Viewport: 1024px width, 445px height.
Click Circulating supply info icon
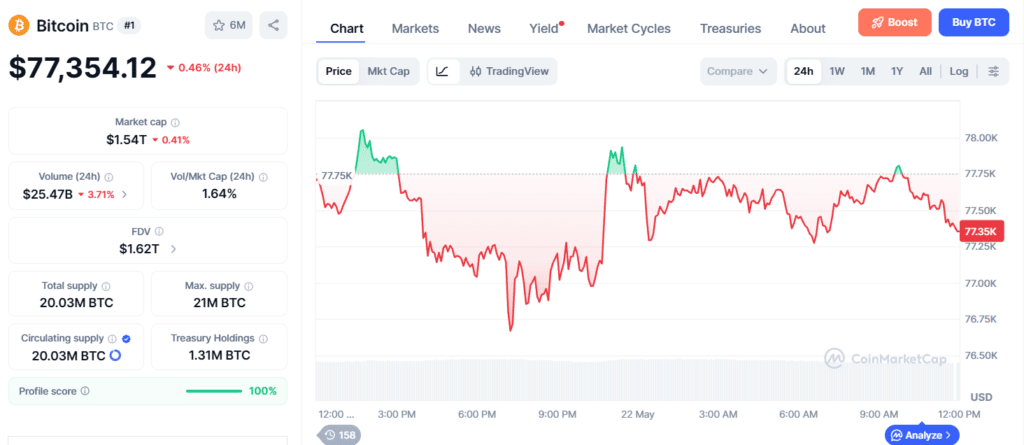pyautogui.click(x=112, y=338)
